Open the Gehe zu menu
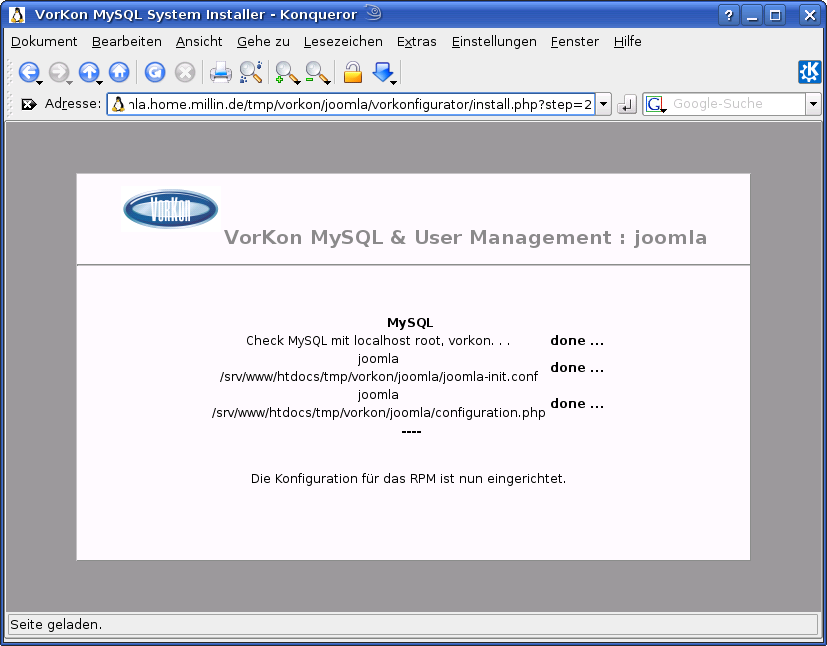 263,42
